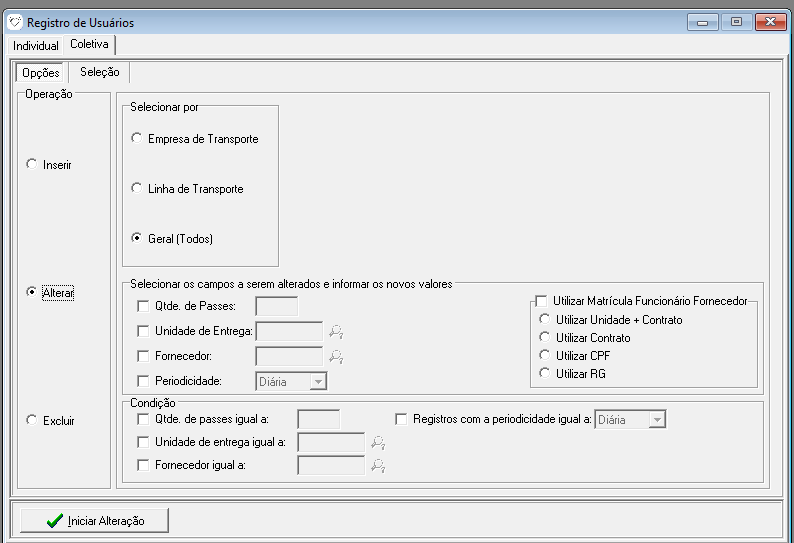Click the Qtde. de passes igual a field
This screenshot has width=794, height=543.
[x=319, y=419]
